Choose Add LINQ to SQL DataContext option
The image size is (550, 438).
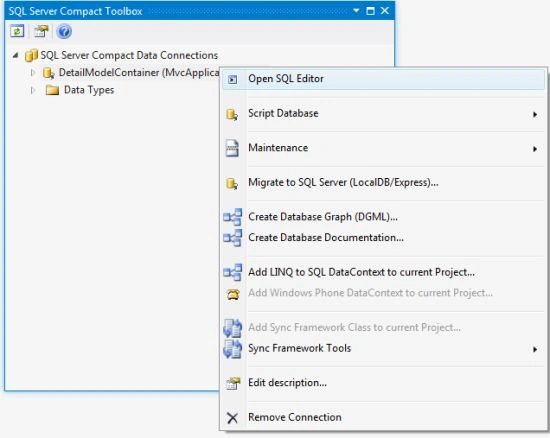tap(383, 272)
